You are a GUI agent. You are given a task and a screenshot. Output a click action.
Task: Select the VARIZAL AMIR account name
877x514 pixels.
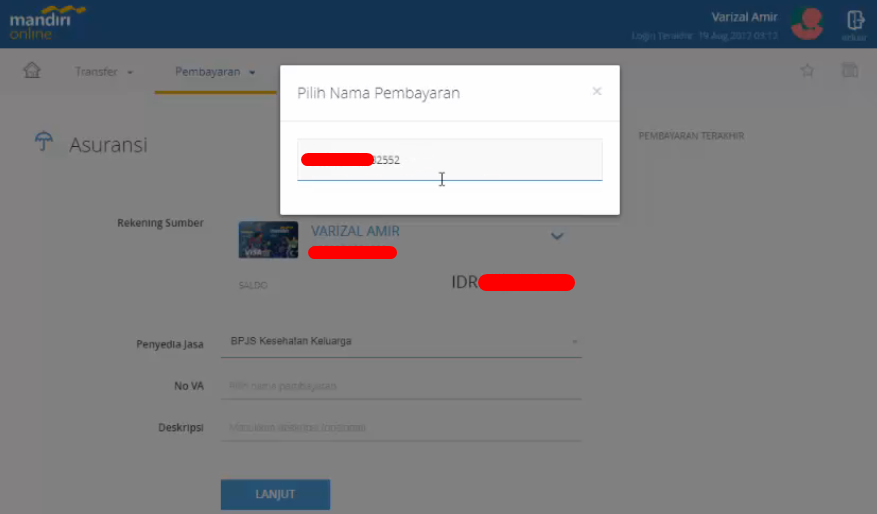pyautogui.click(x=355, y=231)
